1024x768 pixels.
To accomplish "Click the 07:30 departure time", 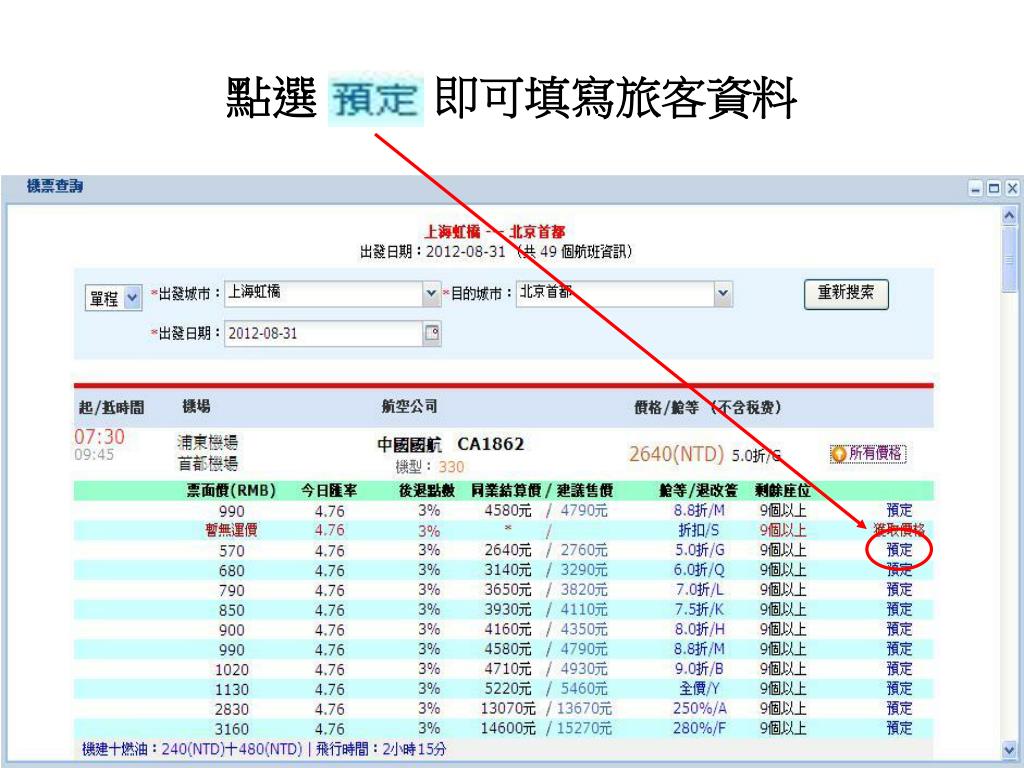I will pos(99,436).
